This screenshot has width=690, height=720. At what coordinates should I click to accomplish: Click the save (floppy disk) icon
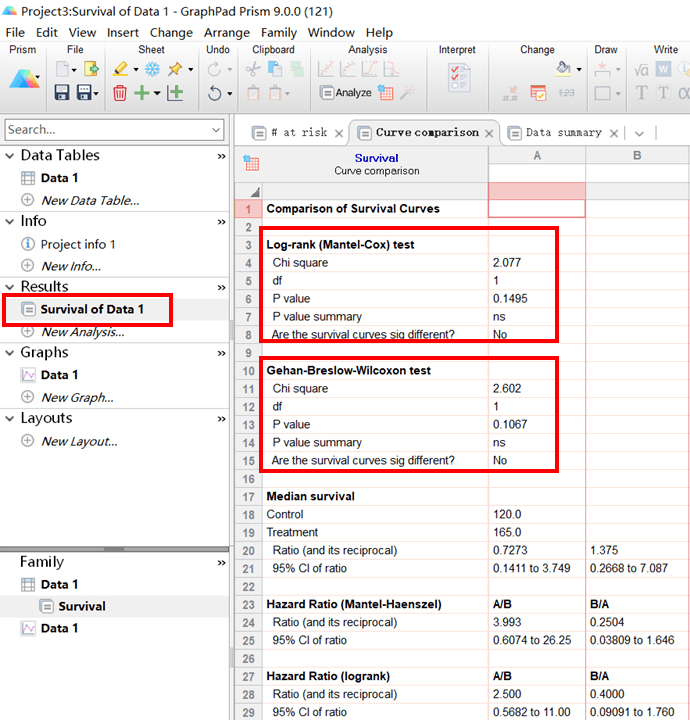(x=62, y=93)
